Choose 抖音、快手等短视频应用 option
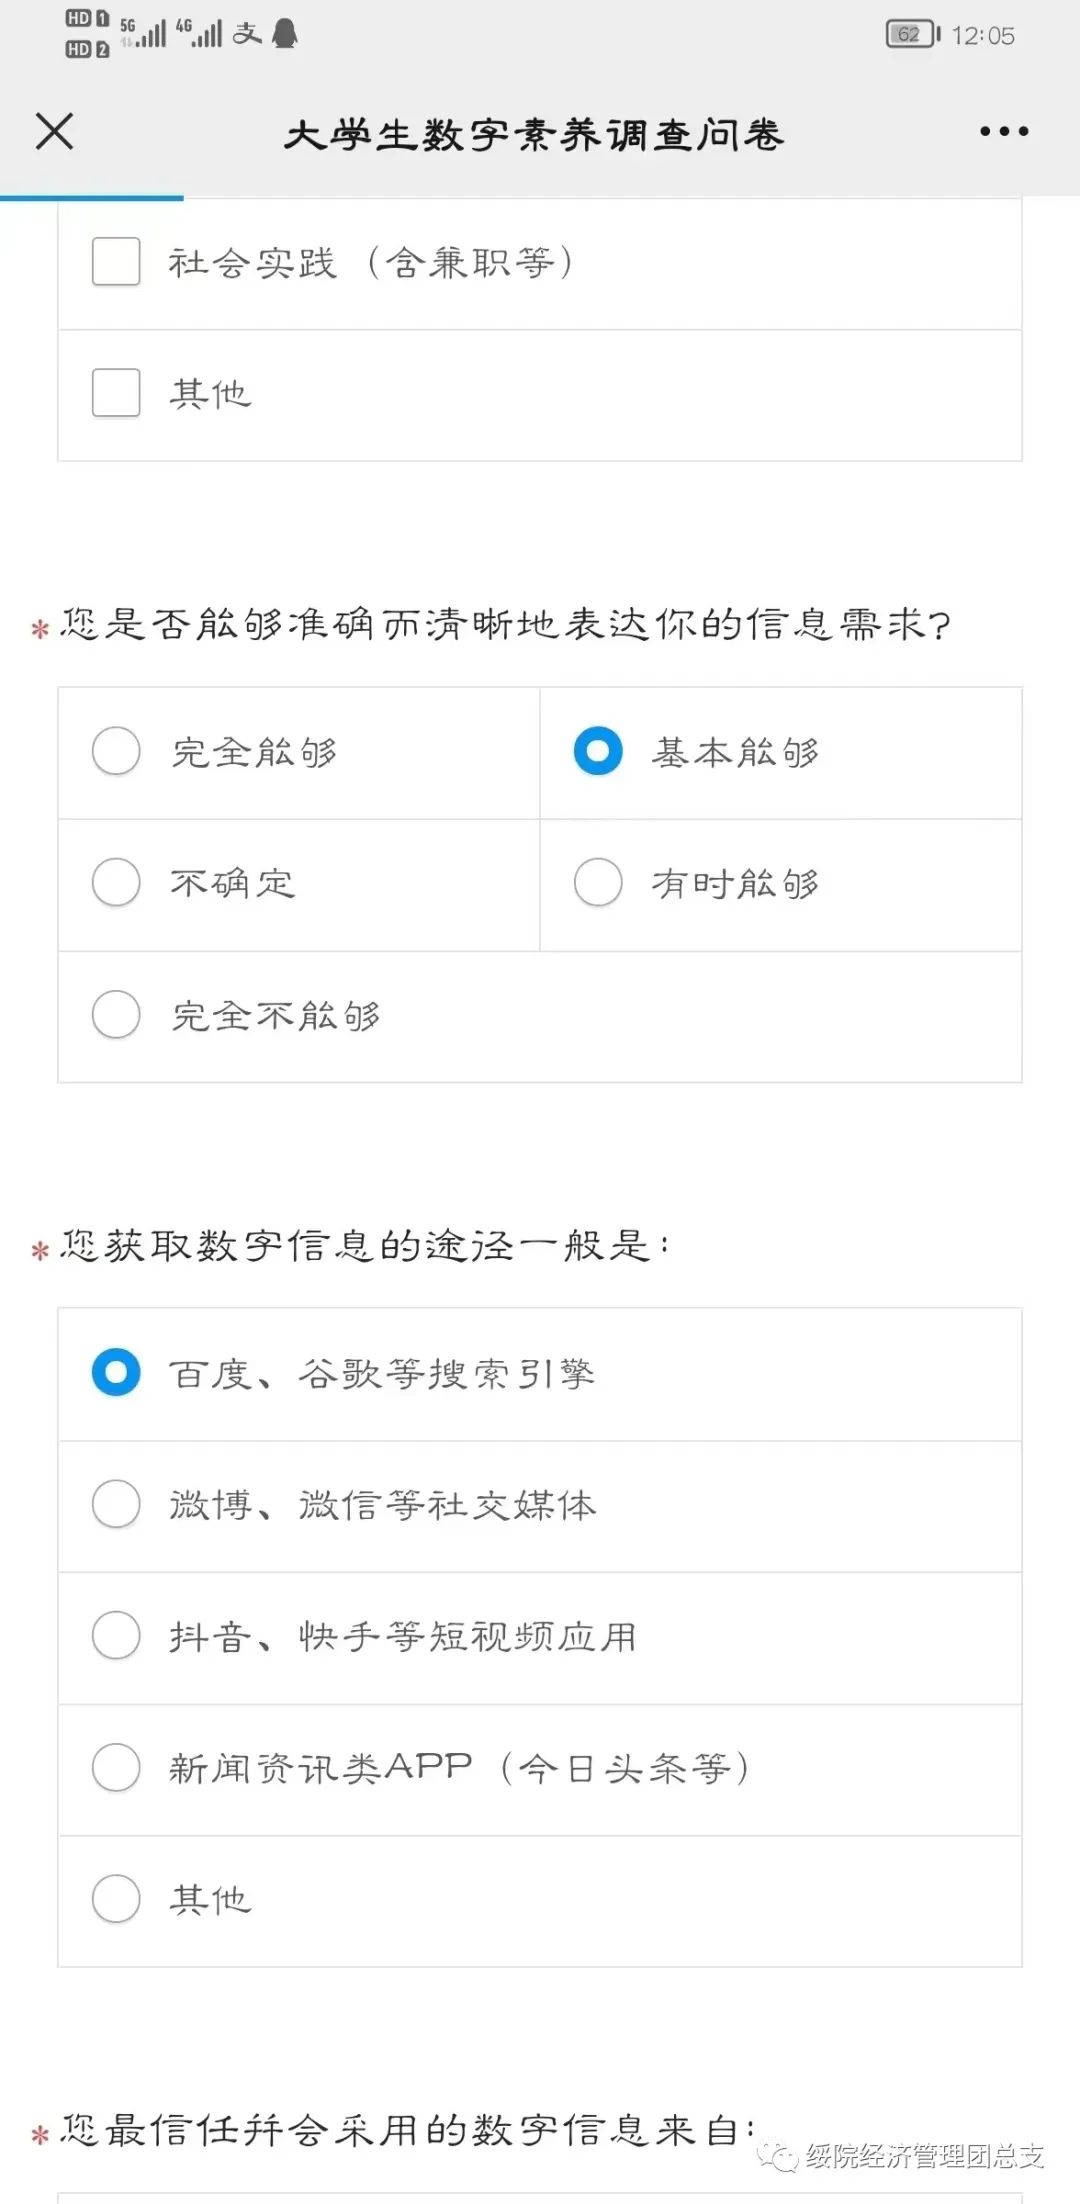This screenshot has width=1080, height=2204. tap(116, 1636)
